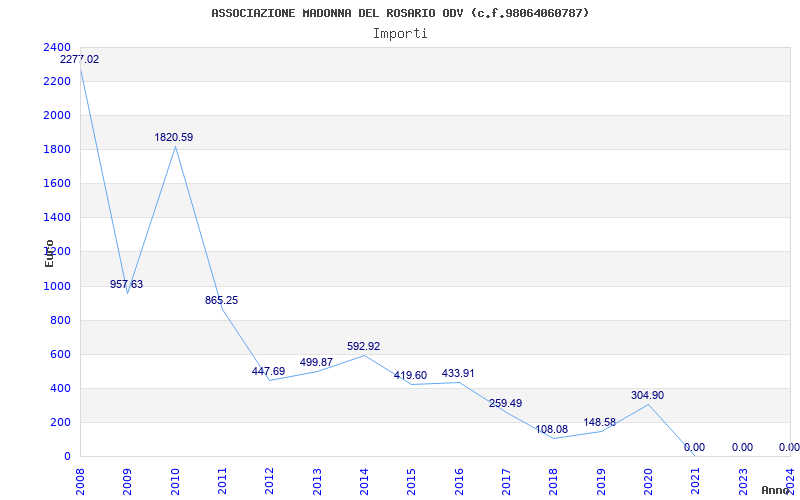Select the 2015 x-axis year label
The width and height of the screenshot is (800, 500).
[x=412, y=481]
